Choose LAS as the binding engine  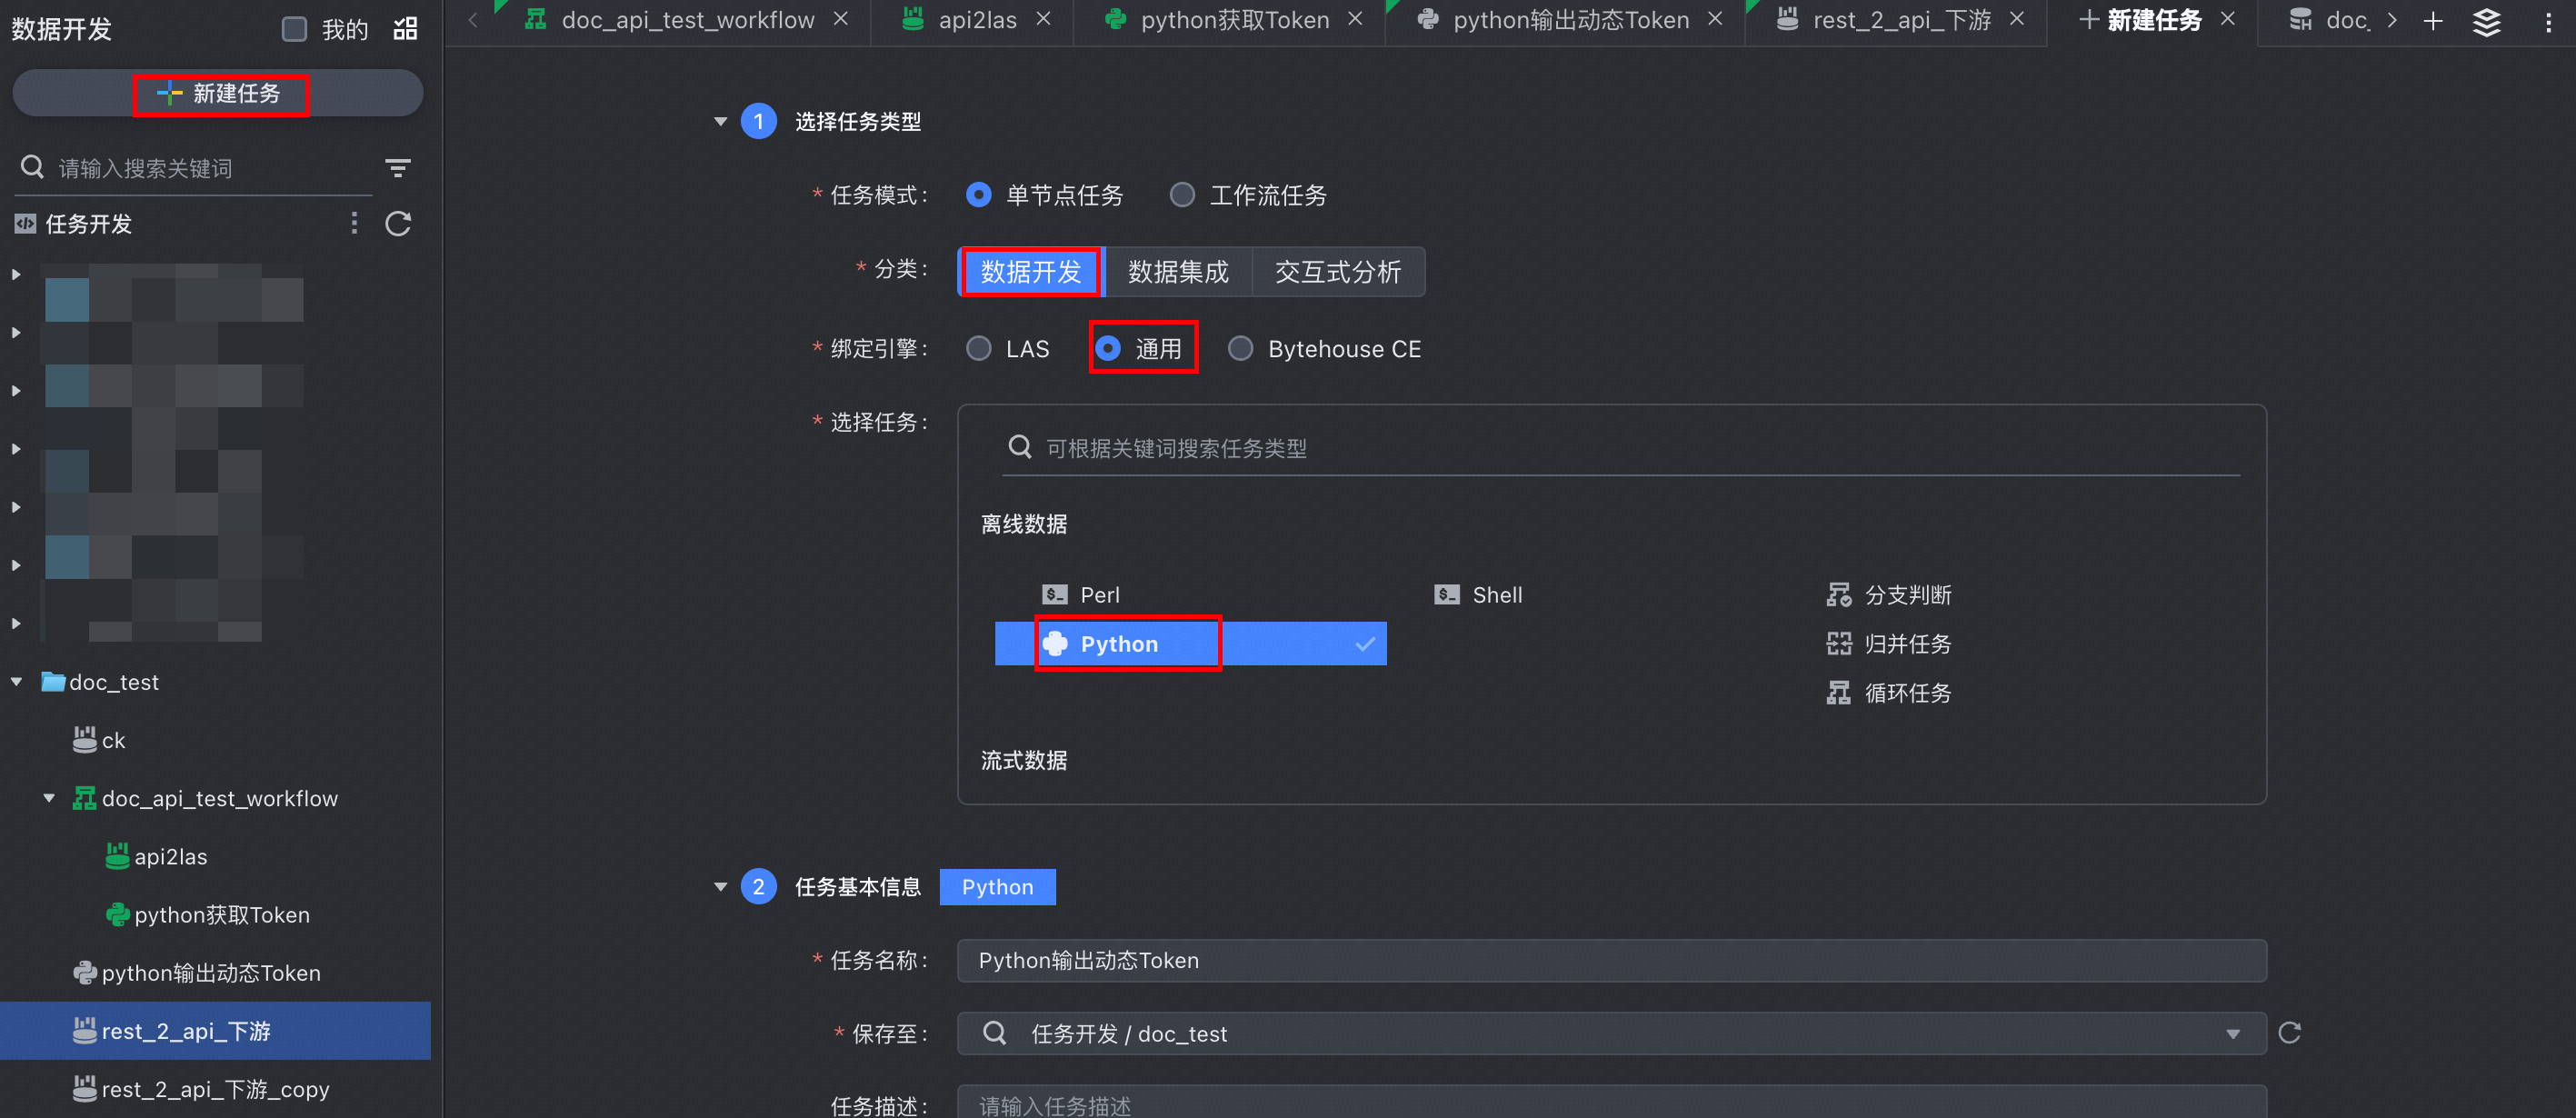tap(979, 348)
